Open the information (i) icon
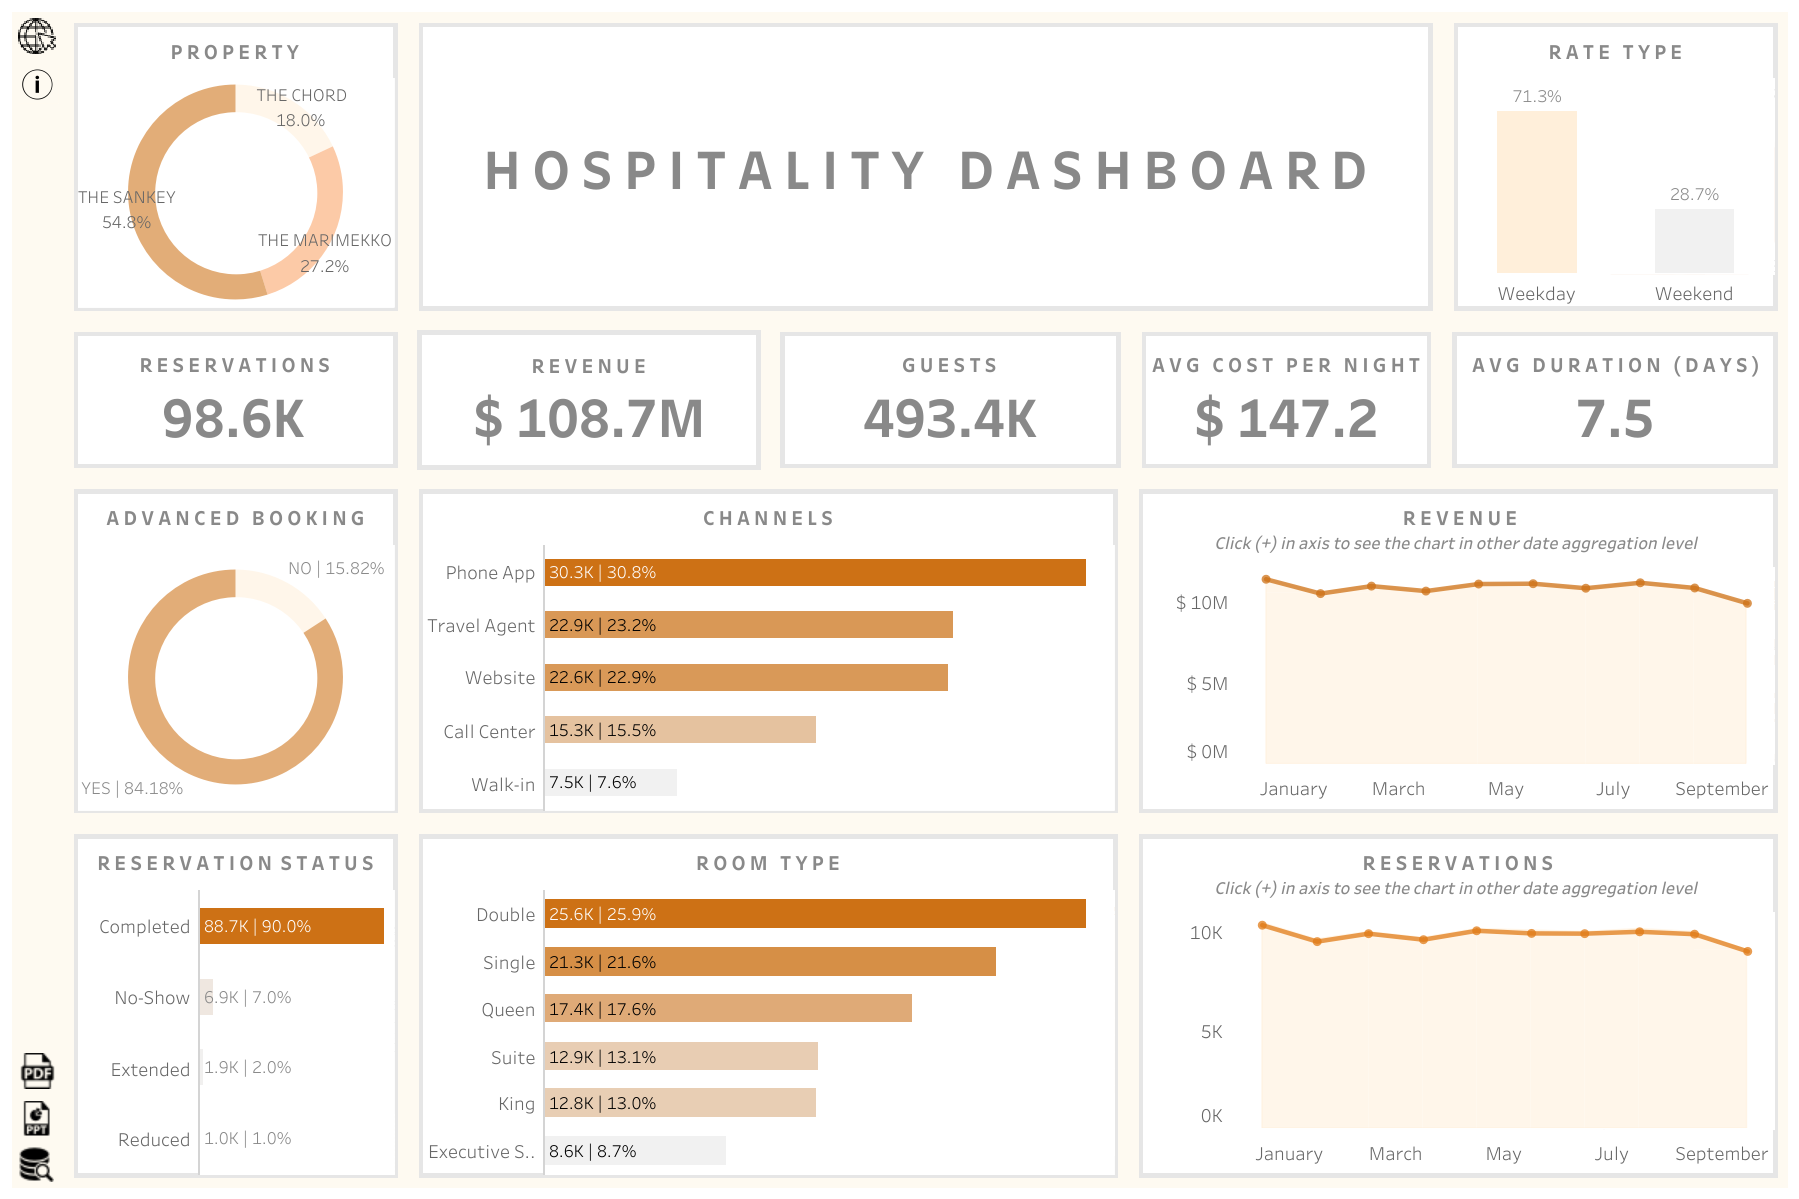 (x=37, y=84)
